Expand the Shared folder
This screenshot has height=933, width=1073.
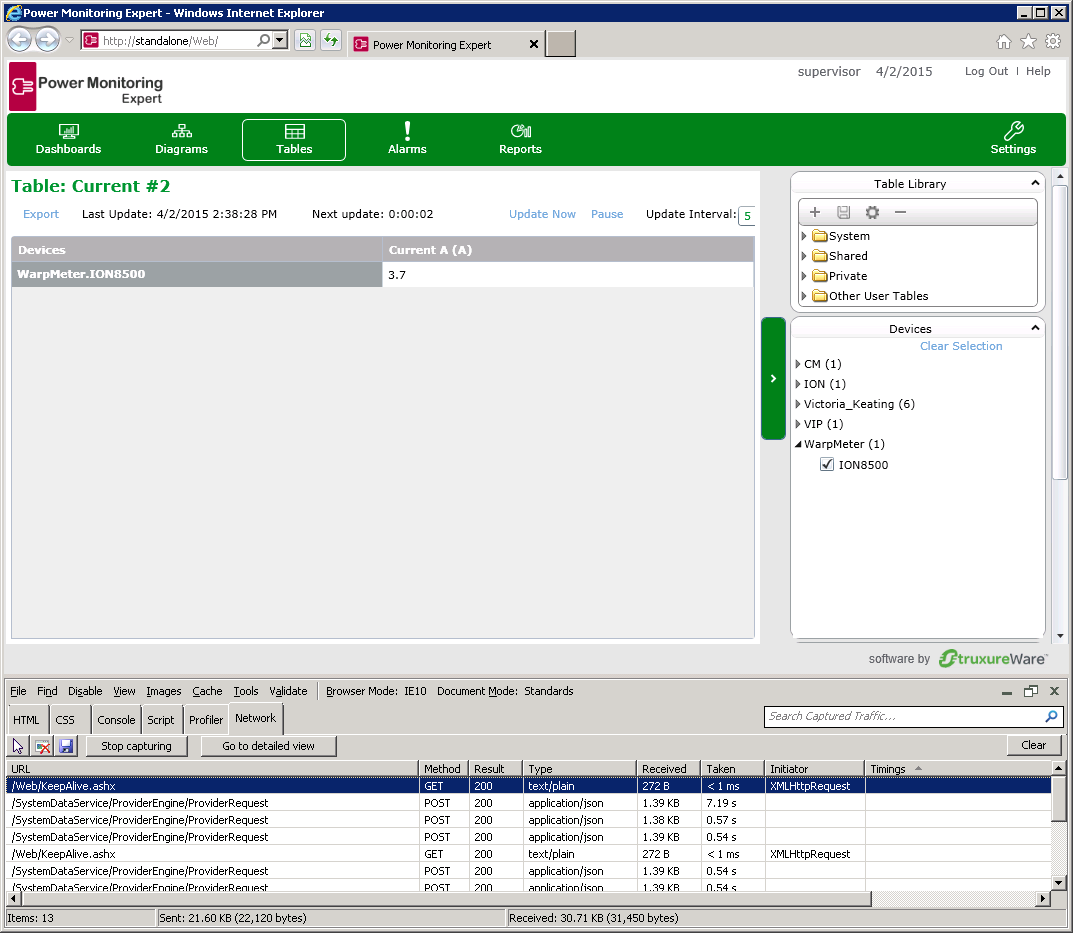pyautogui.click(x=804, y=255)
